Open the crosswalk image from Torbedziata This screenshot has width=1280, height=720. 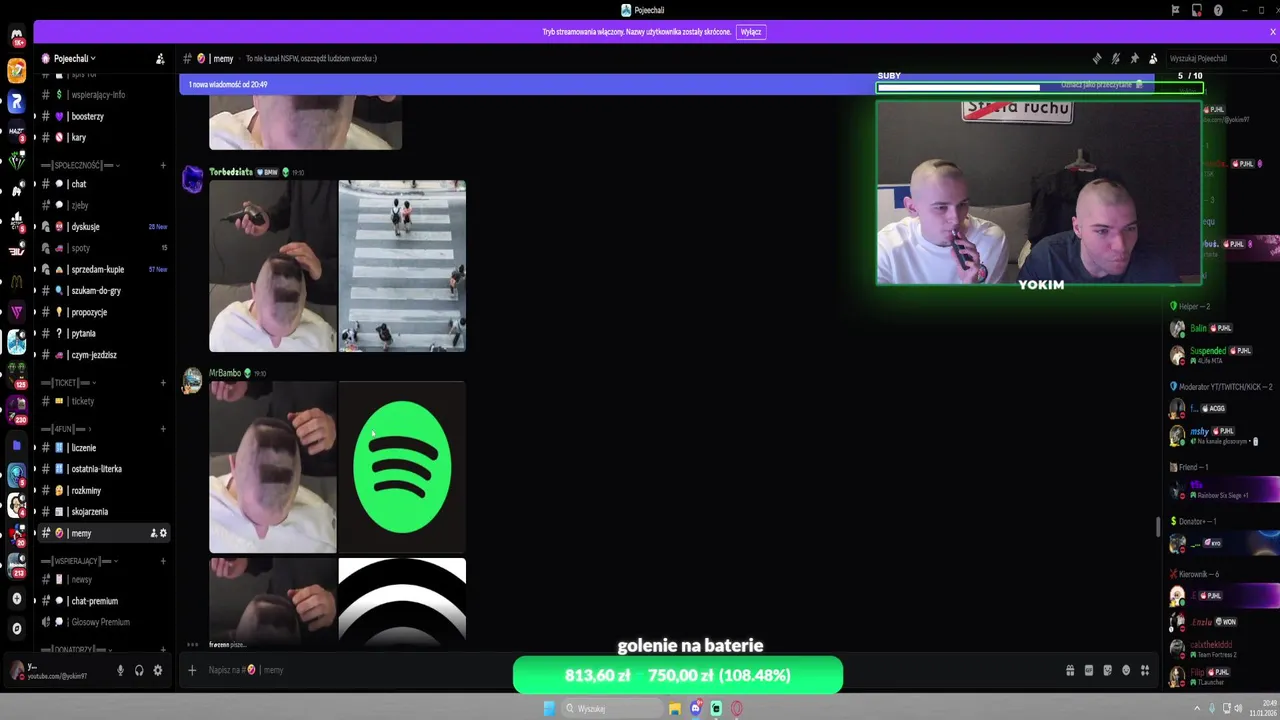pos(402,266)
